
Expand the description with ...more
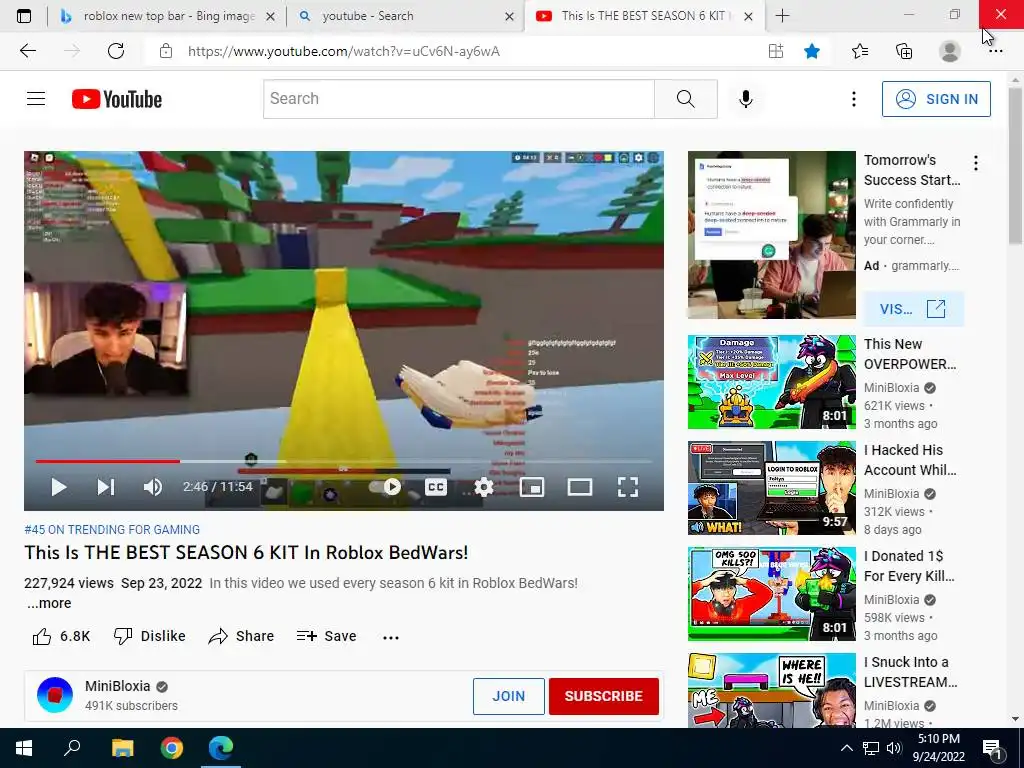pyautogui.click(x=49, y=603)
